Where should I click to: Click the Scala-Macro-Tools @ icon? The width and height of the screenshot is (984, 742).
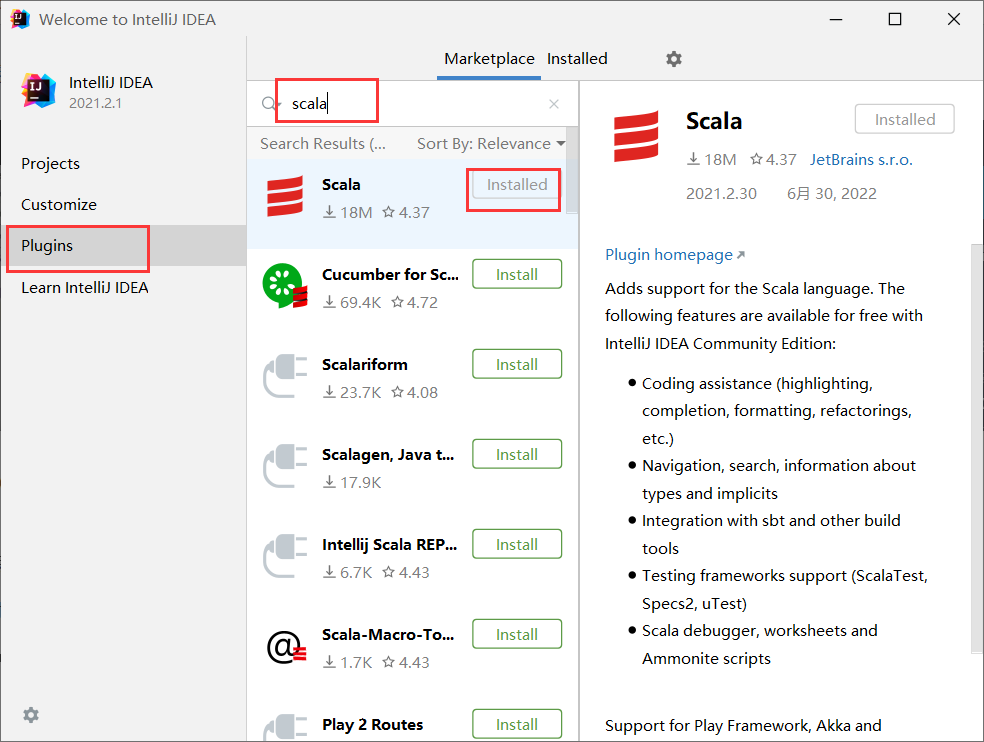286,647
